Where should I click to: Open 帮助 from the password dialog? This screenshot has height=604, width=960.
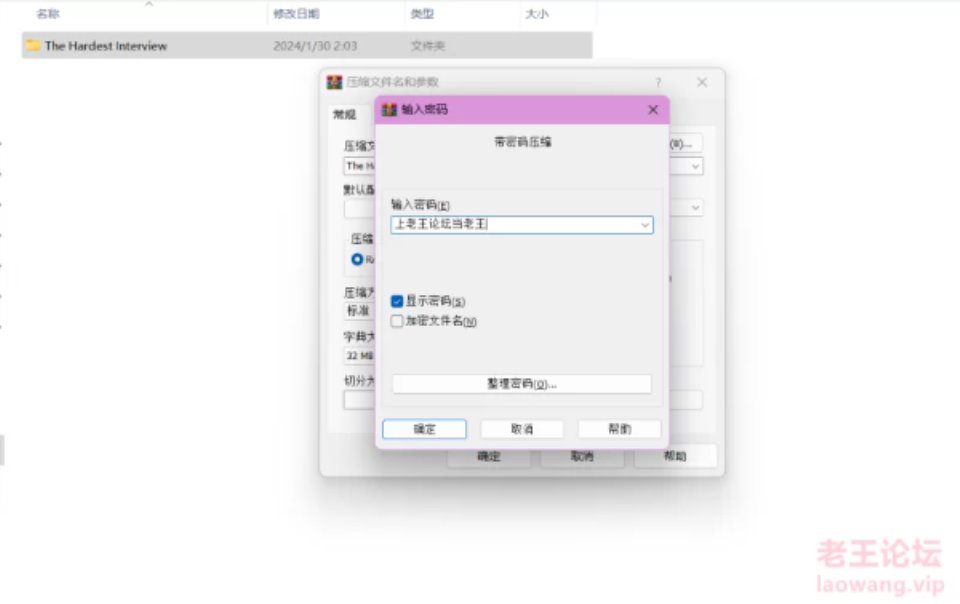619,429
